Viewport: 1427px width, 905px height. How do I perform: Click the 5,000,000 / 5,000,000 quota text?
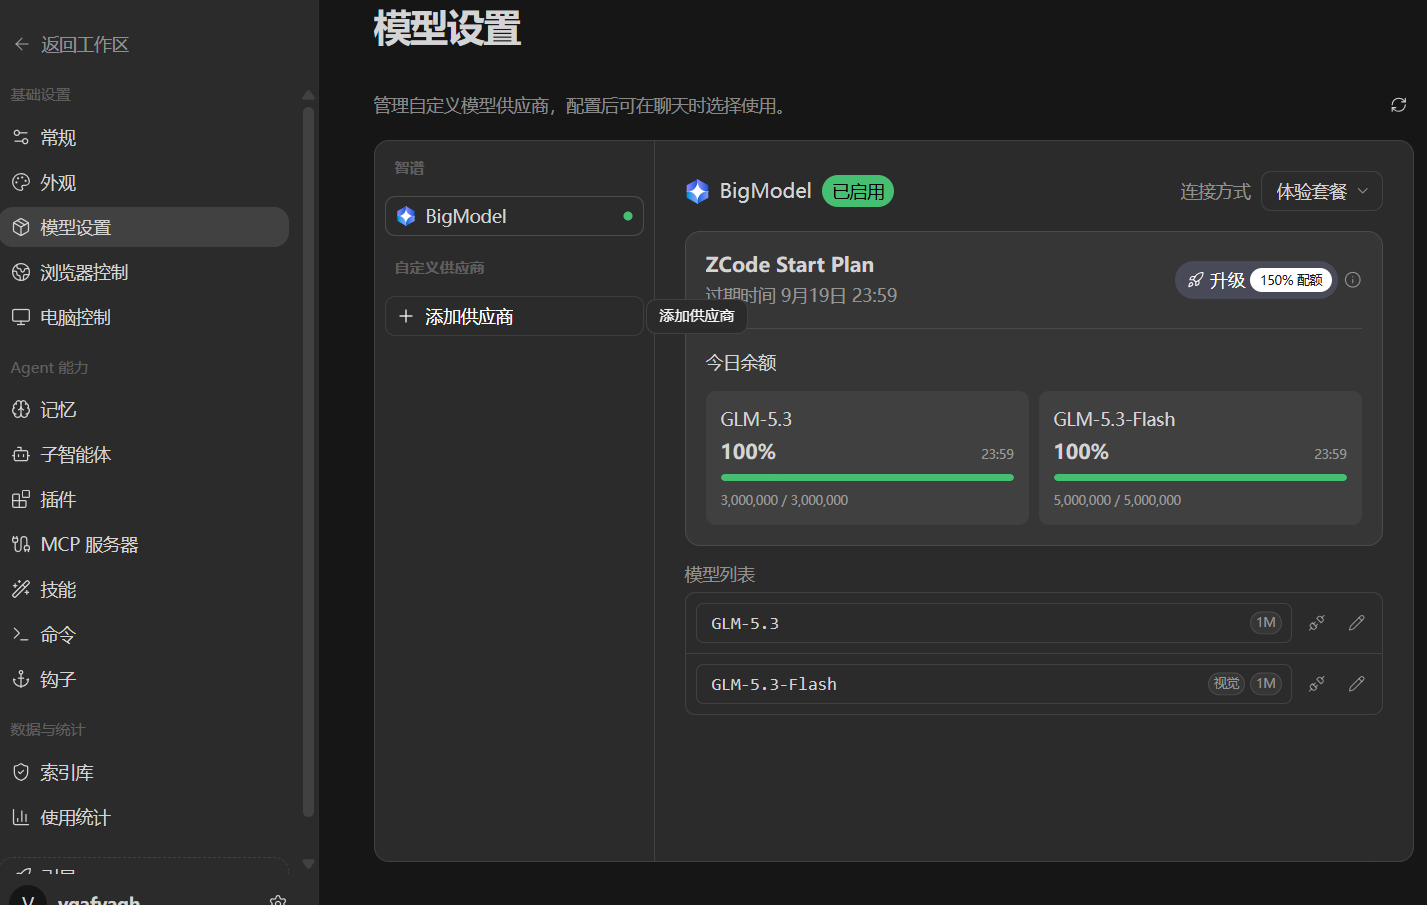[1117, 500]
